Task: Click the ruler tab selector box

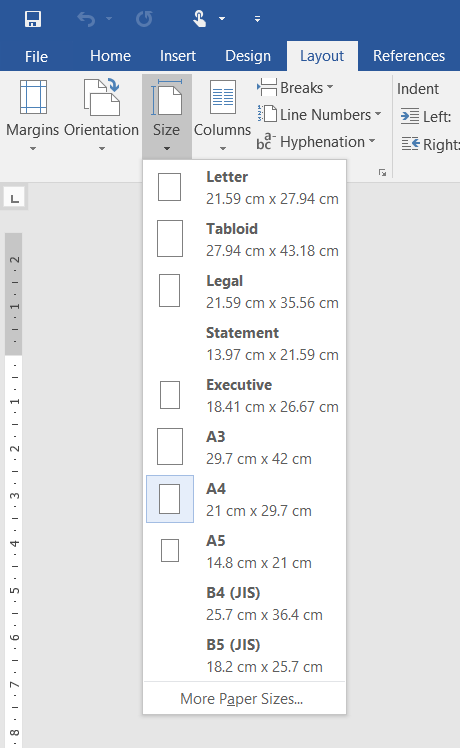Action: [x=15, y=198]
